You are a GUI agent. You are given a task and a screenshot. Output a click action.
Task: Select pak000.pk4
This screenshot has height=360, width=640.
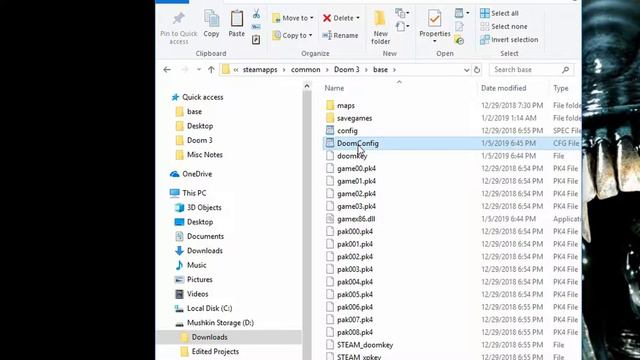355,231
